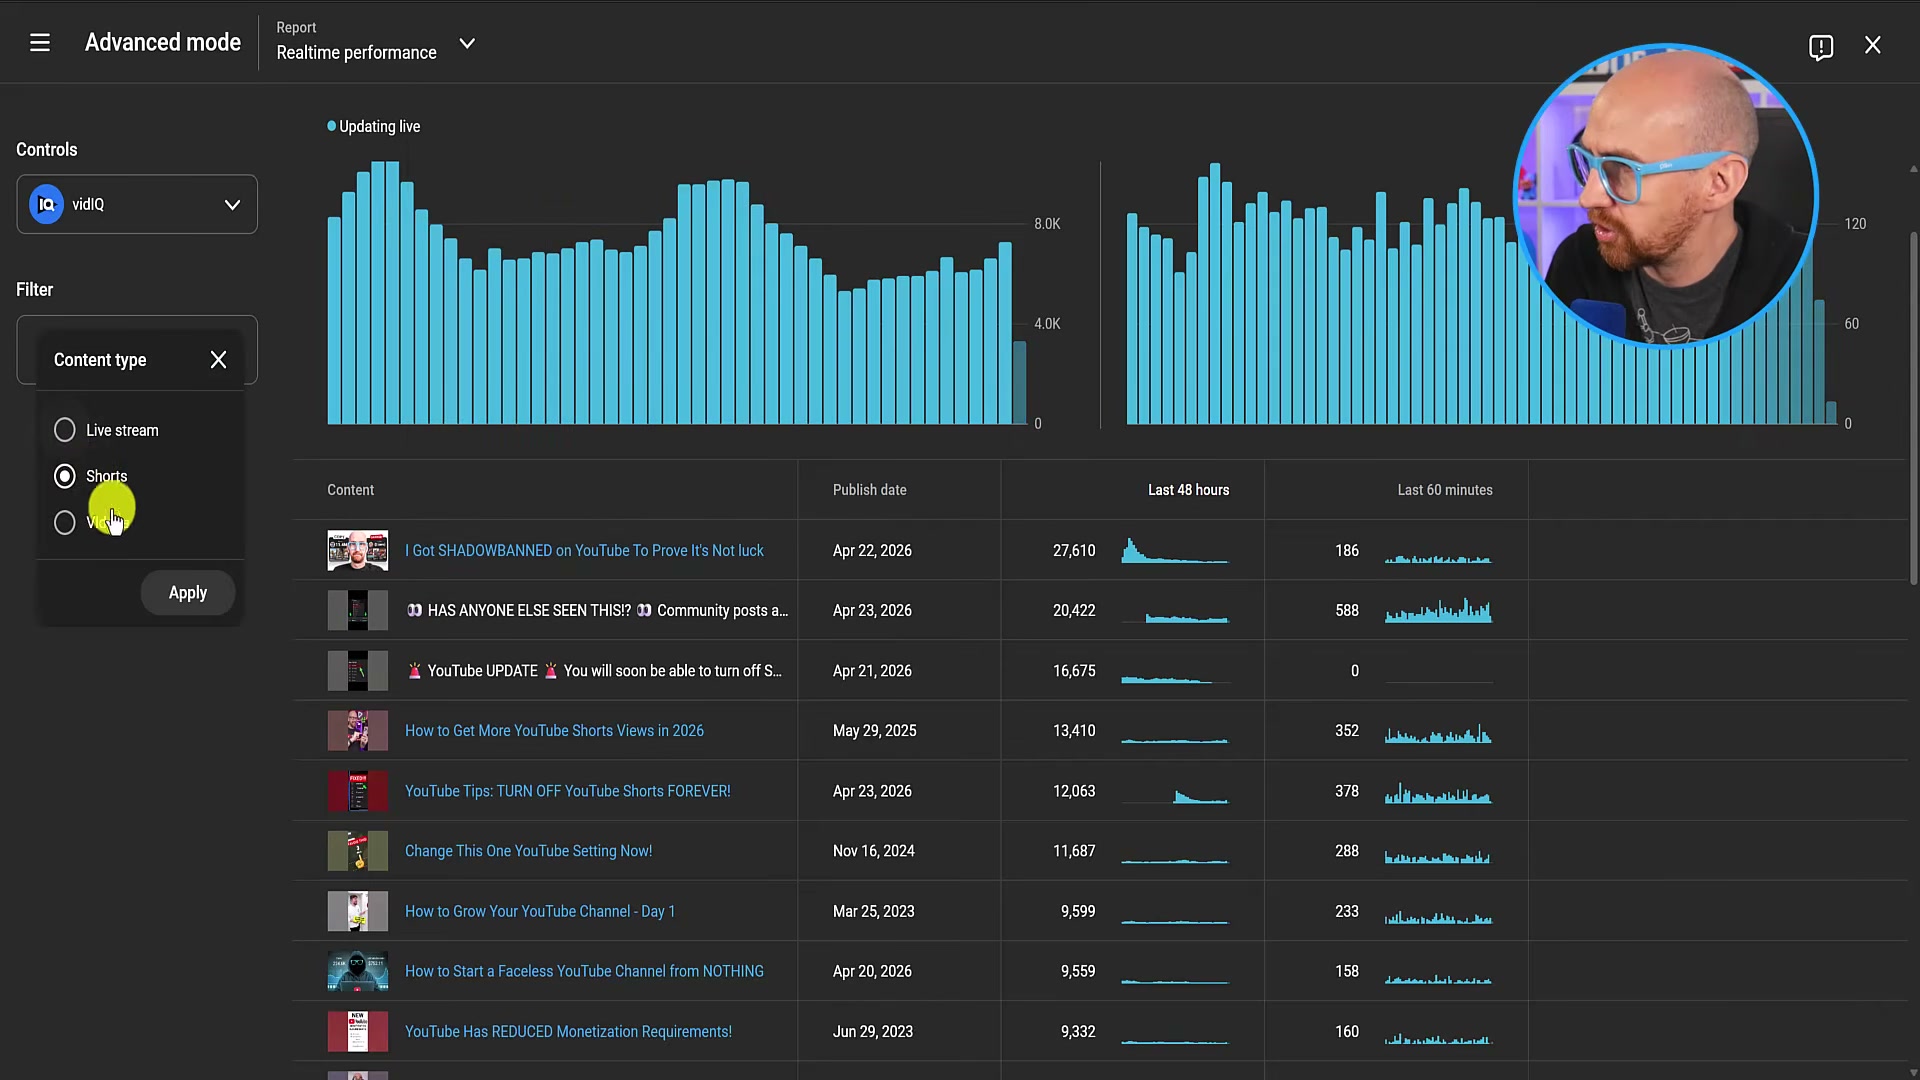Apply the content type filter

click(188, 592)
